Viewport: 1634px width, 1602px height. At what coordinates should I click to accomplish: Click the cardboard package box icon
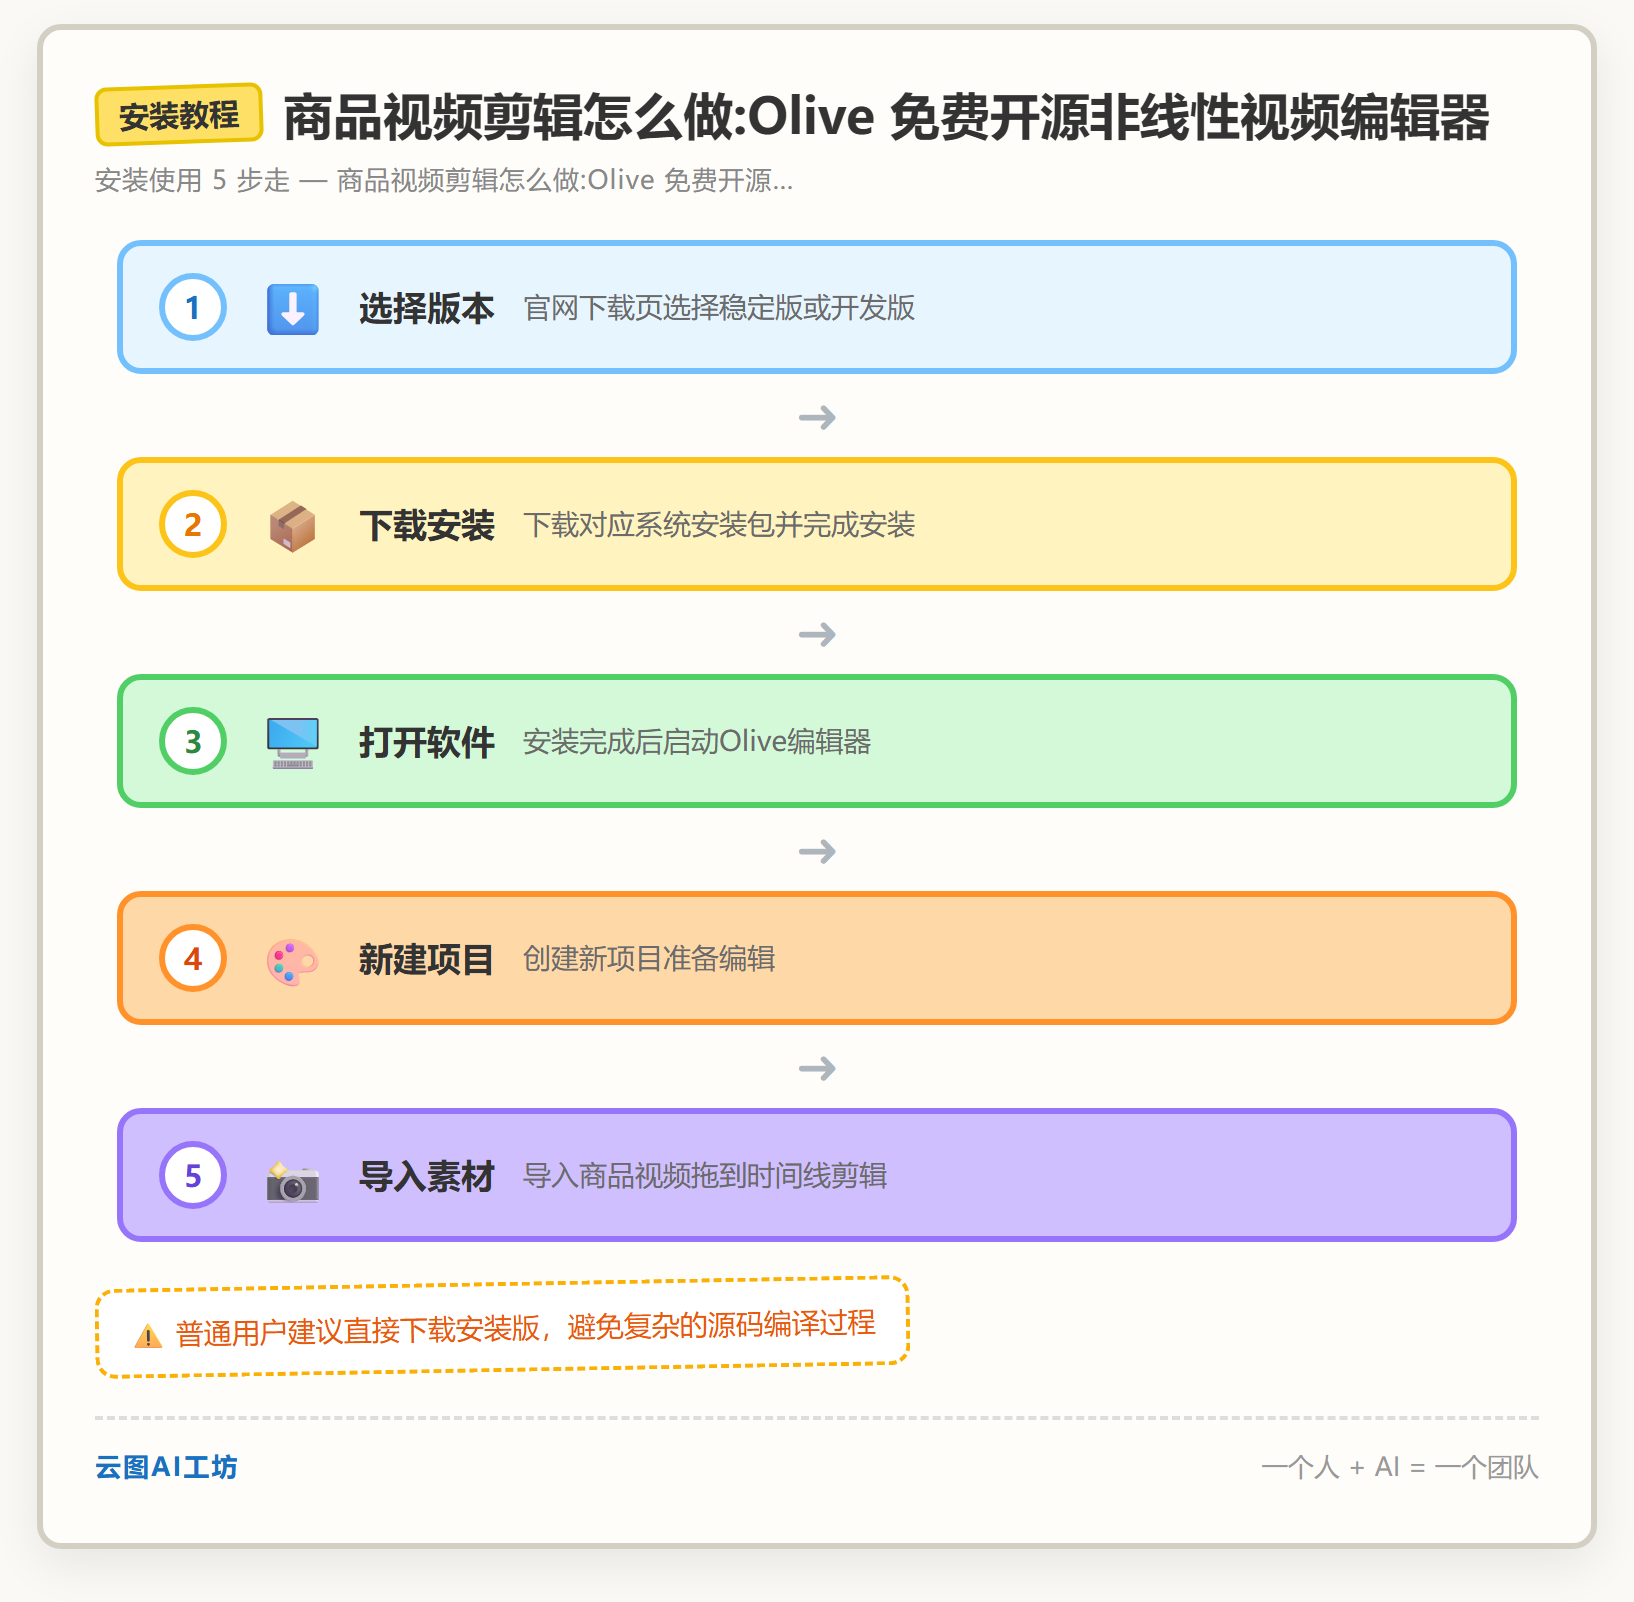(293, 526)
